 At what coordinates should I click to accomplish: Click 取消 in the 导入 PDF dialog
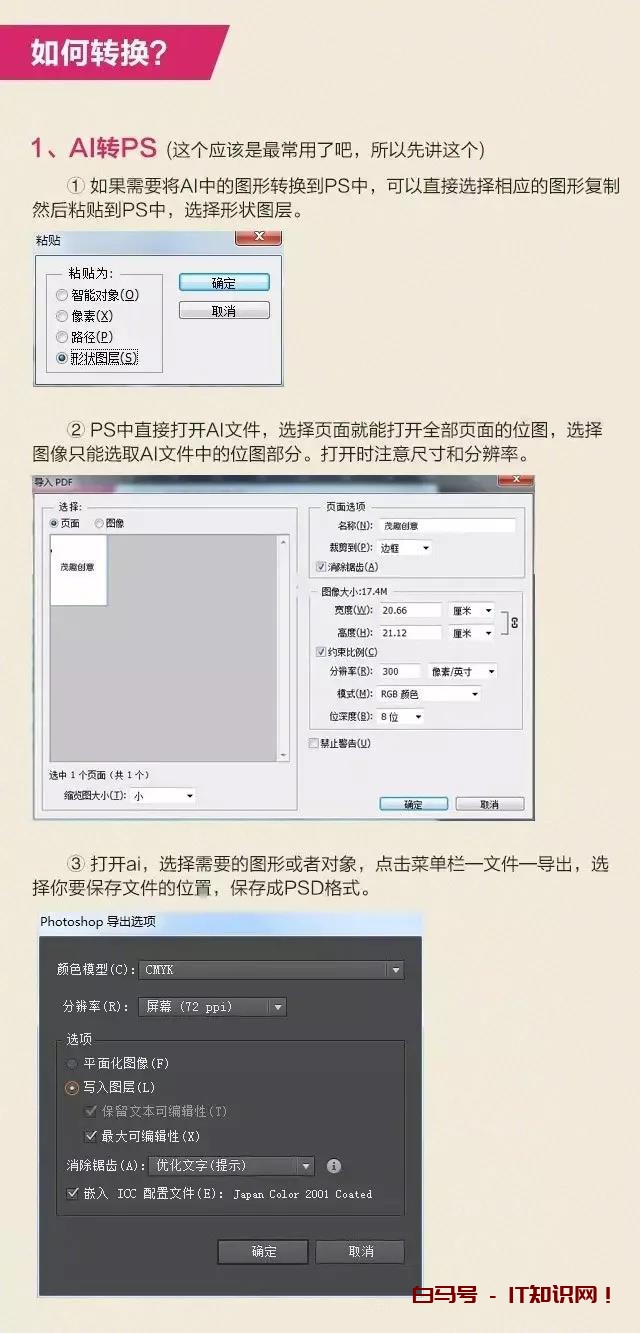[x=490, y=804]
